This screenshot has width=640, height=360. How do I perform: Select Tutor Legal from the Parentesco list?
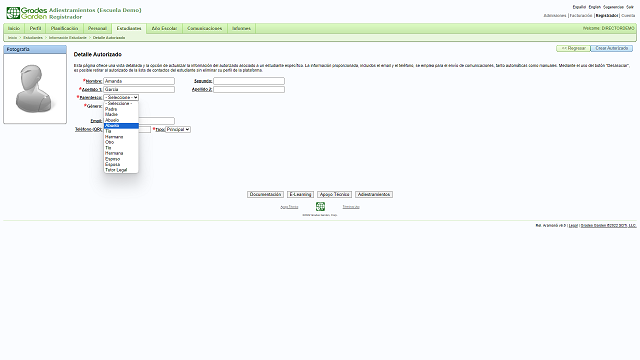121,170
